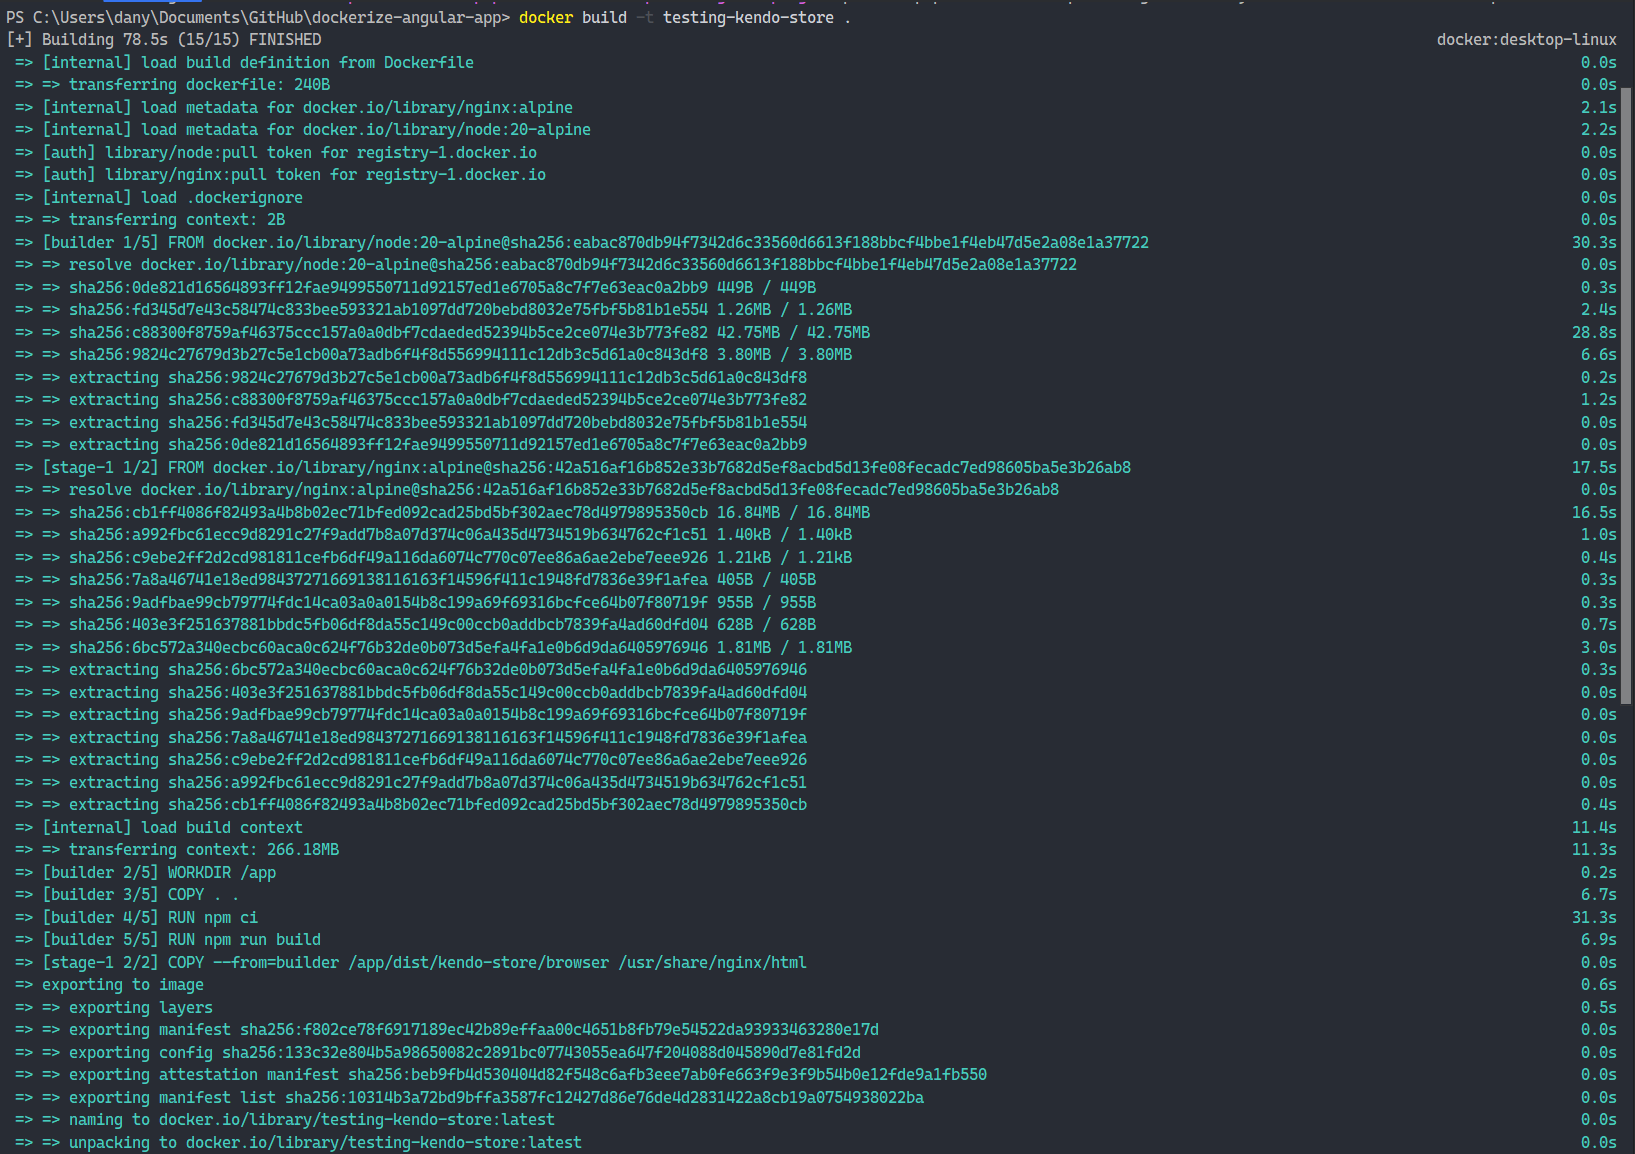Click the '[stage-1 1/2] FROM' nginx line
The image size is (1635, 1154).
[x=586, y=468]
